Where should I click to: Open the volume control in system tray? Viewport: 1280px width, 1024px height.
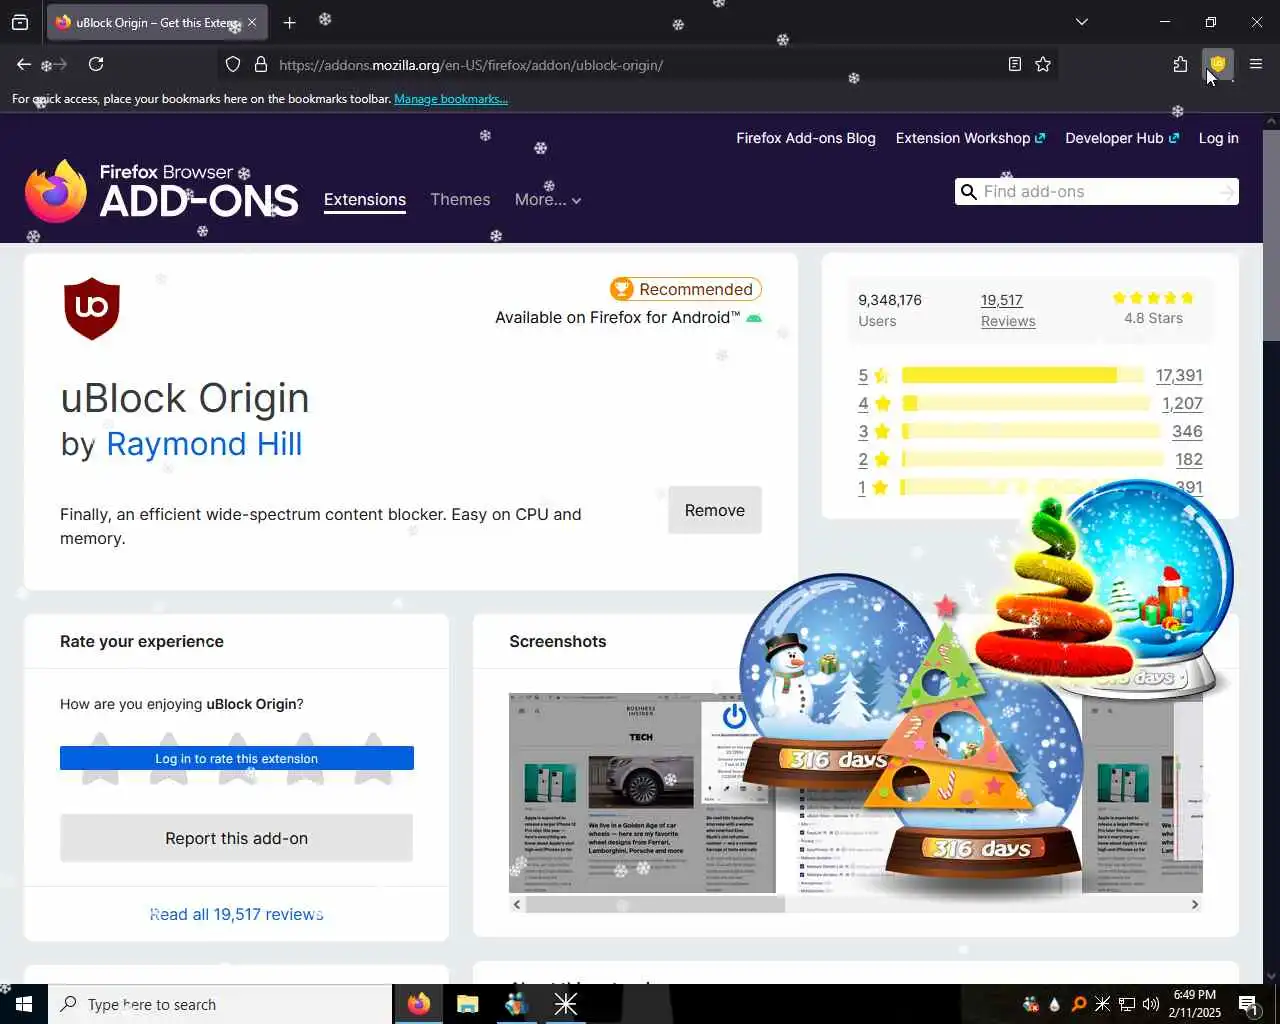click(x=1150, y=1004)
